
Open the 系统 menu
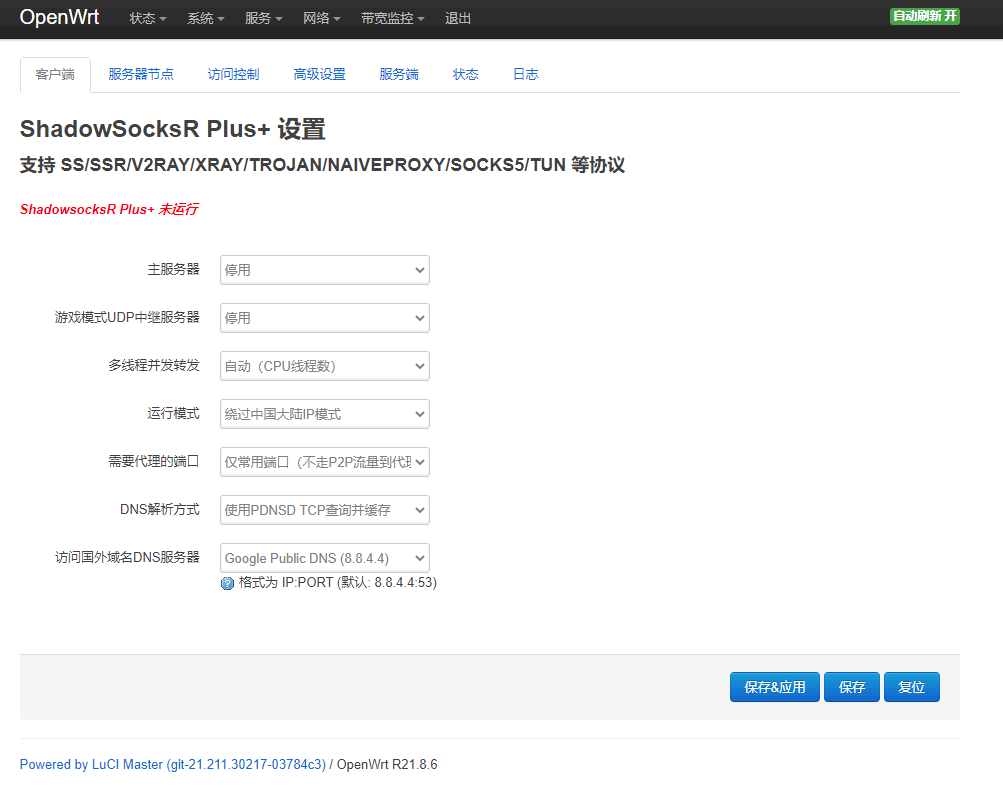tap(205, 19)
